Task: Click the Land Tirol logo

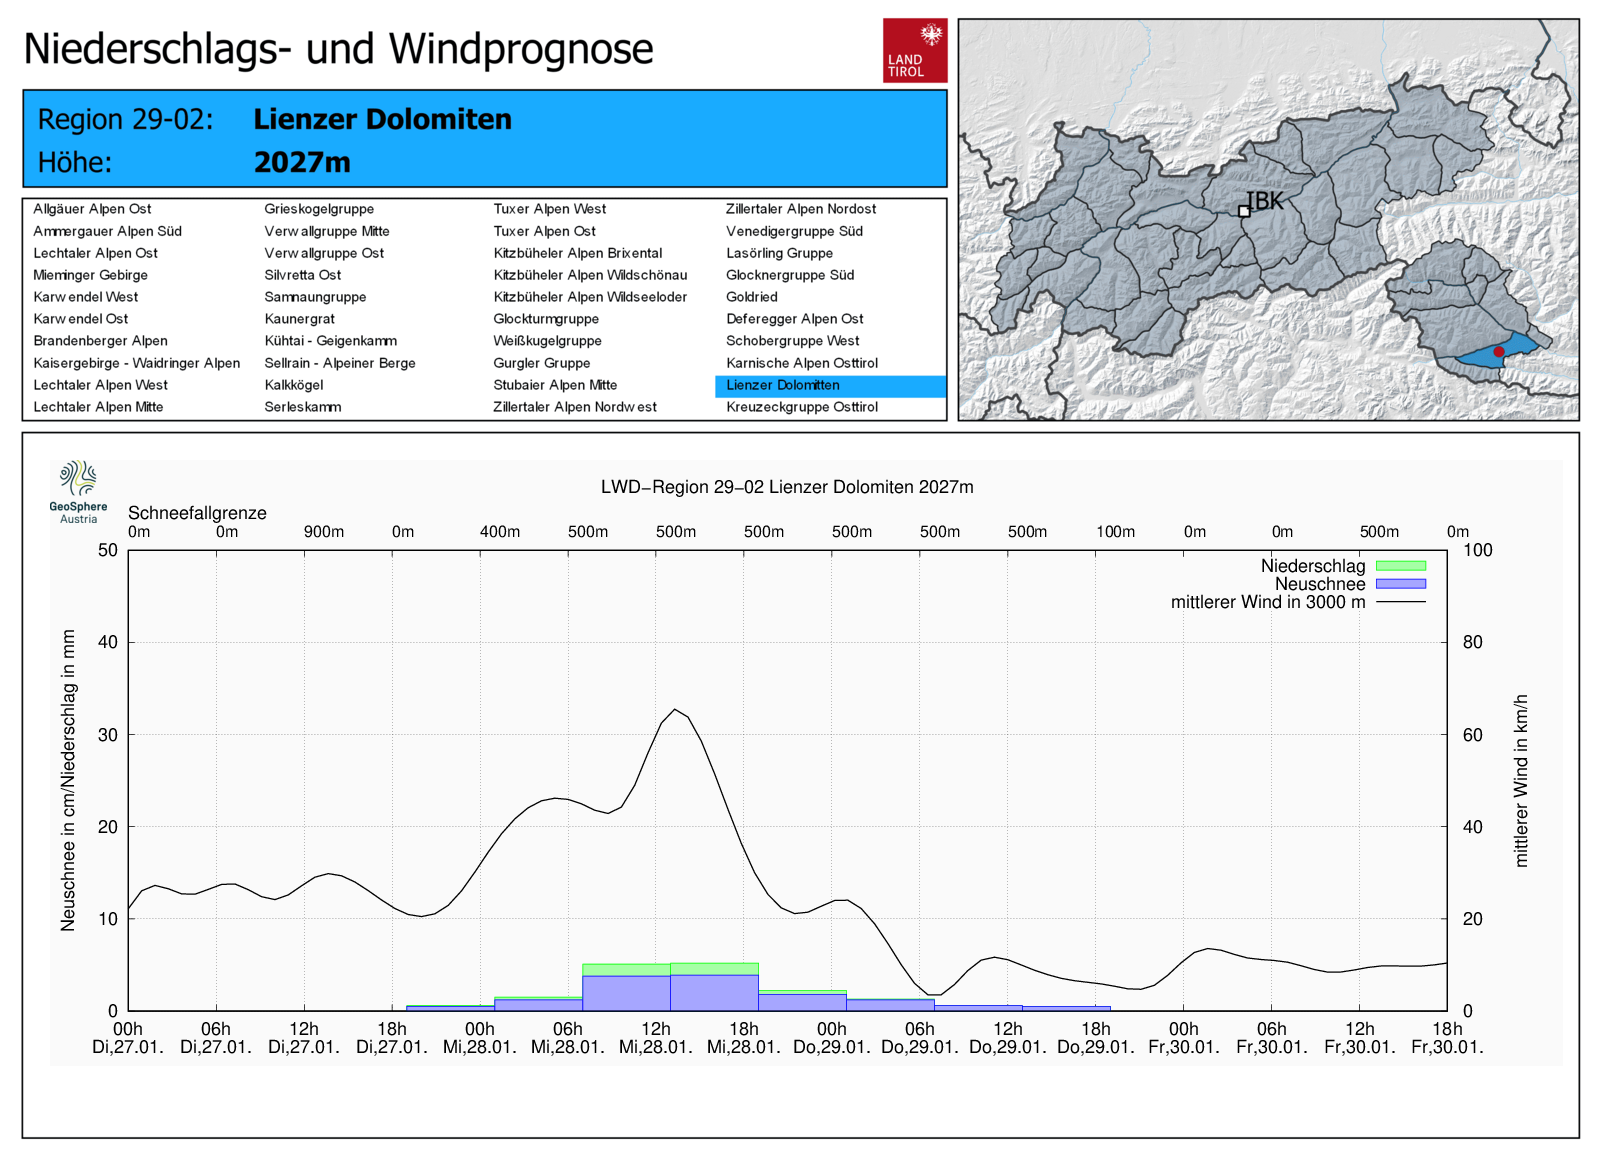Action: [915, 50]
